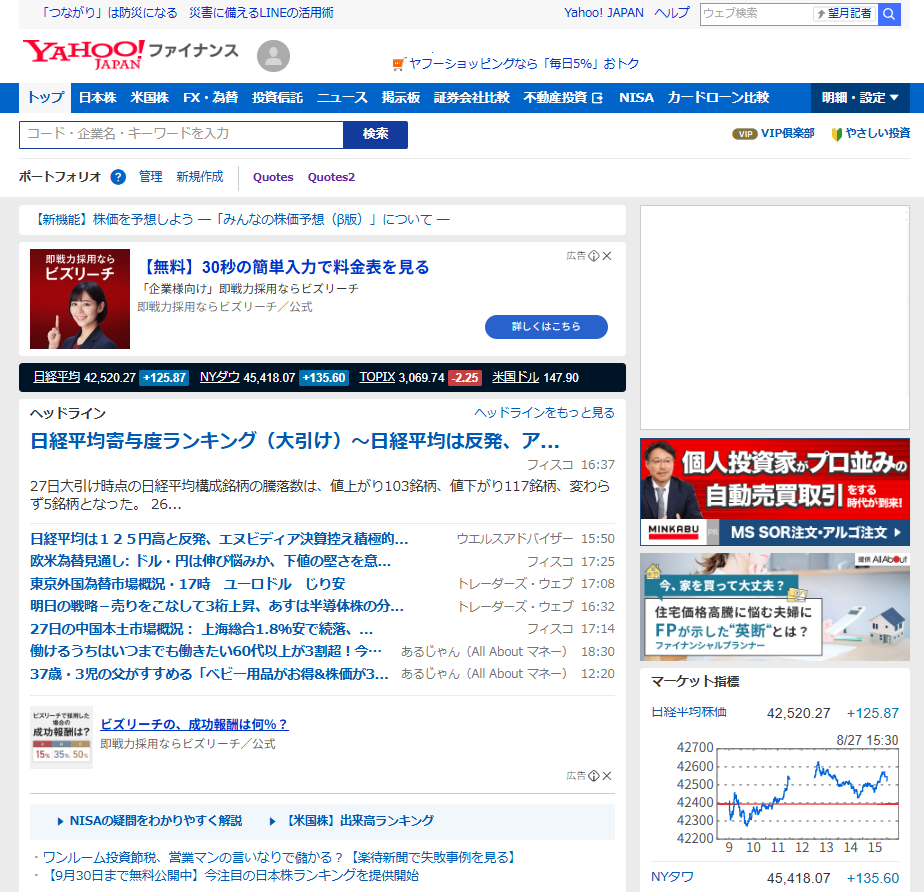The image size is (924, 892).
Task: Open the user profile avatar icon
Action: click(273, 56)
